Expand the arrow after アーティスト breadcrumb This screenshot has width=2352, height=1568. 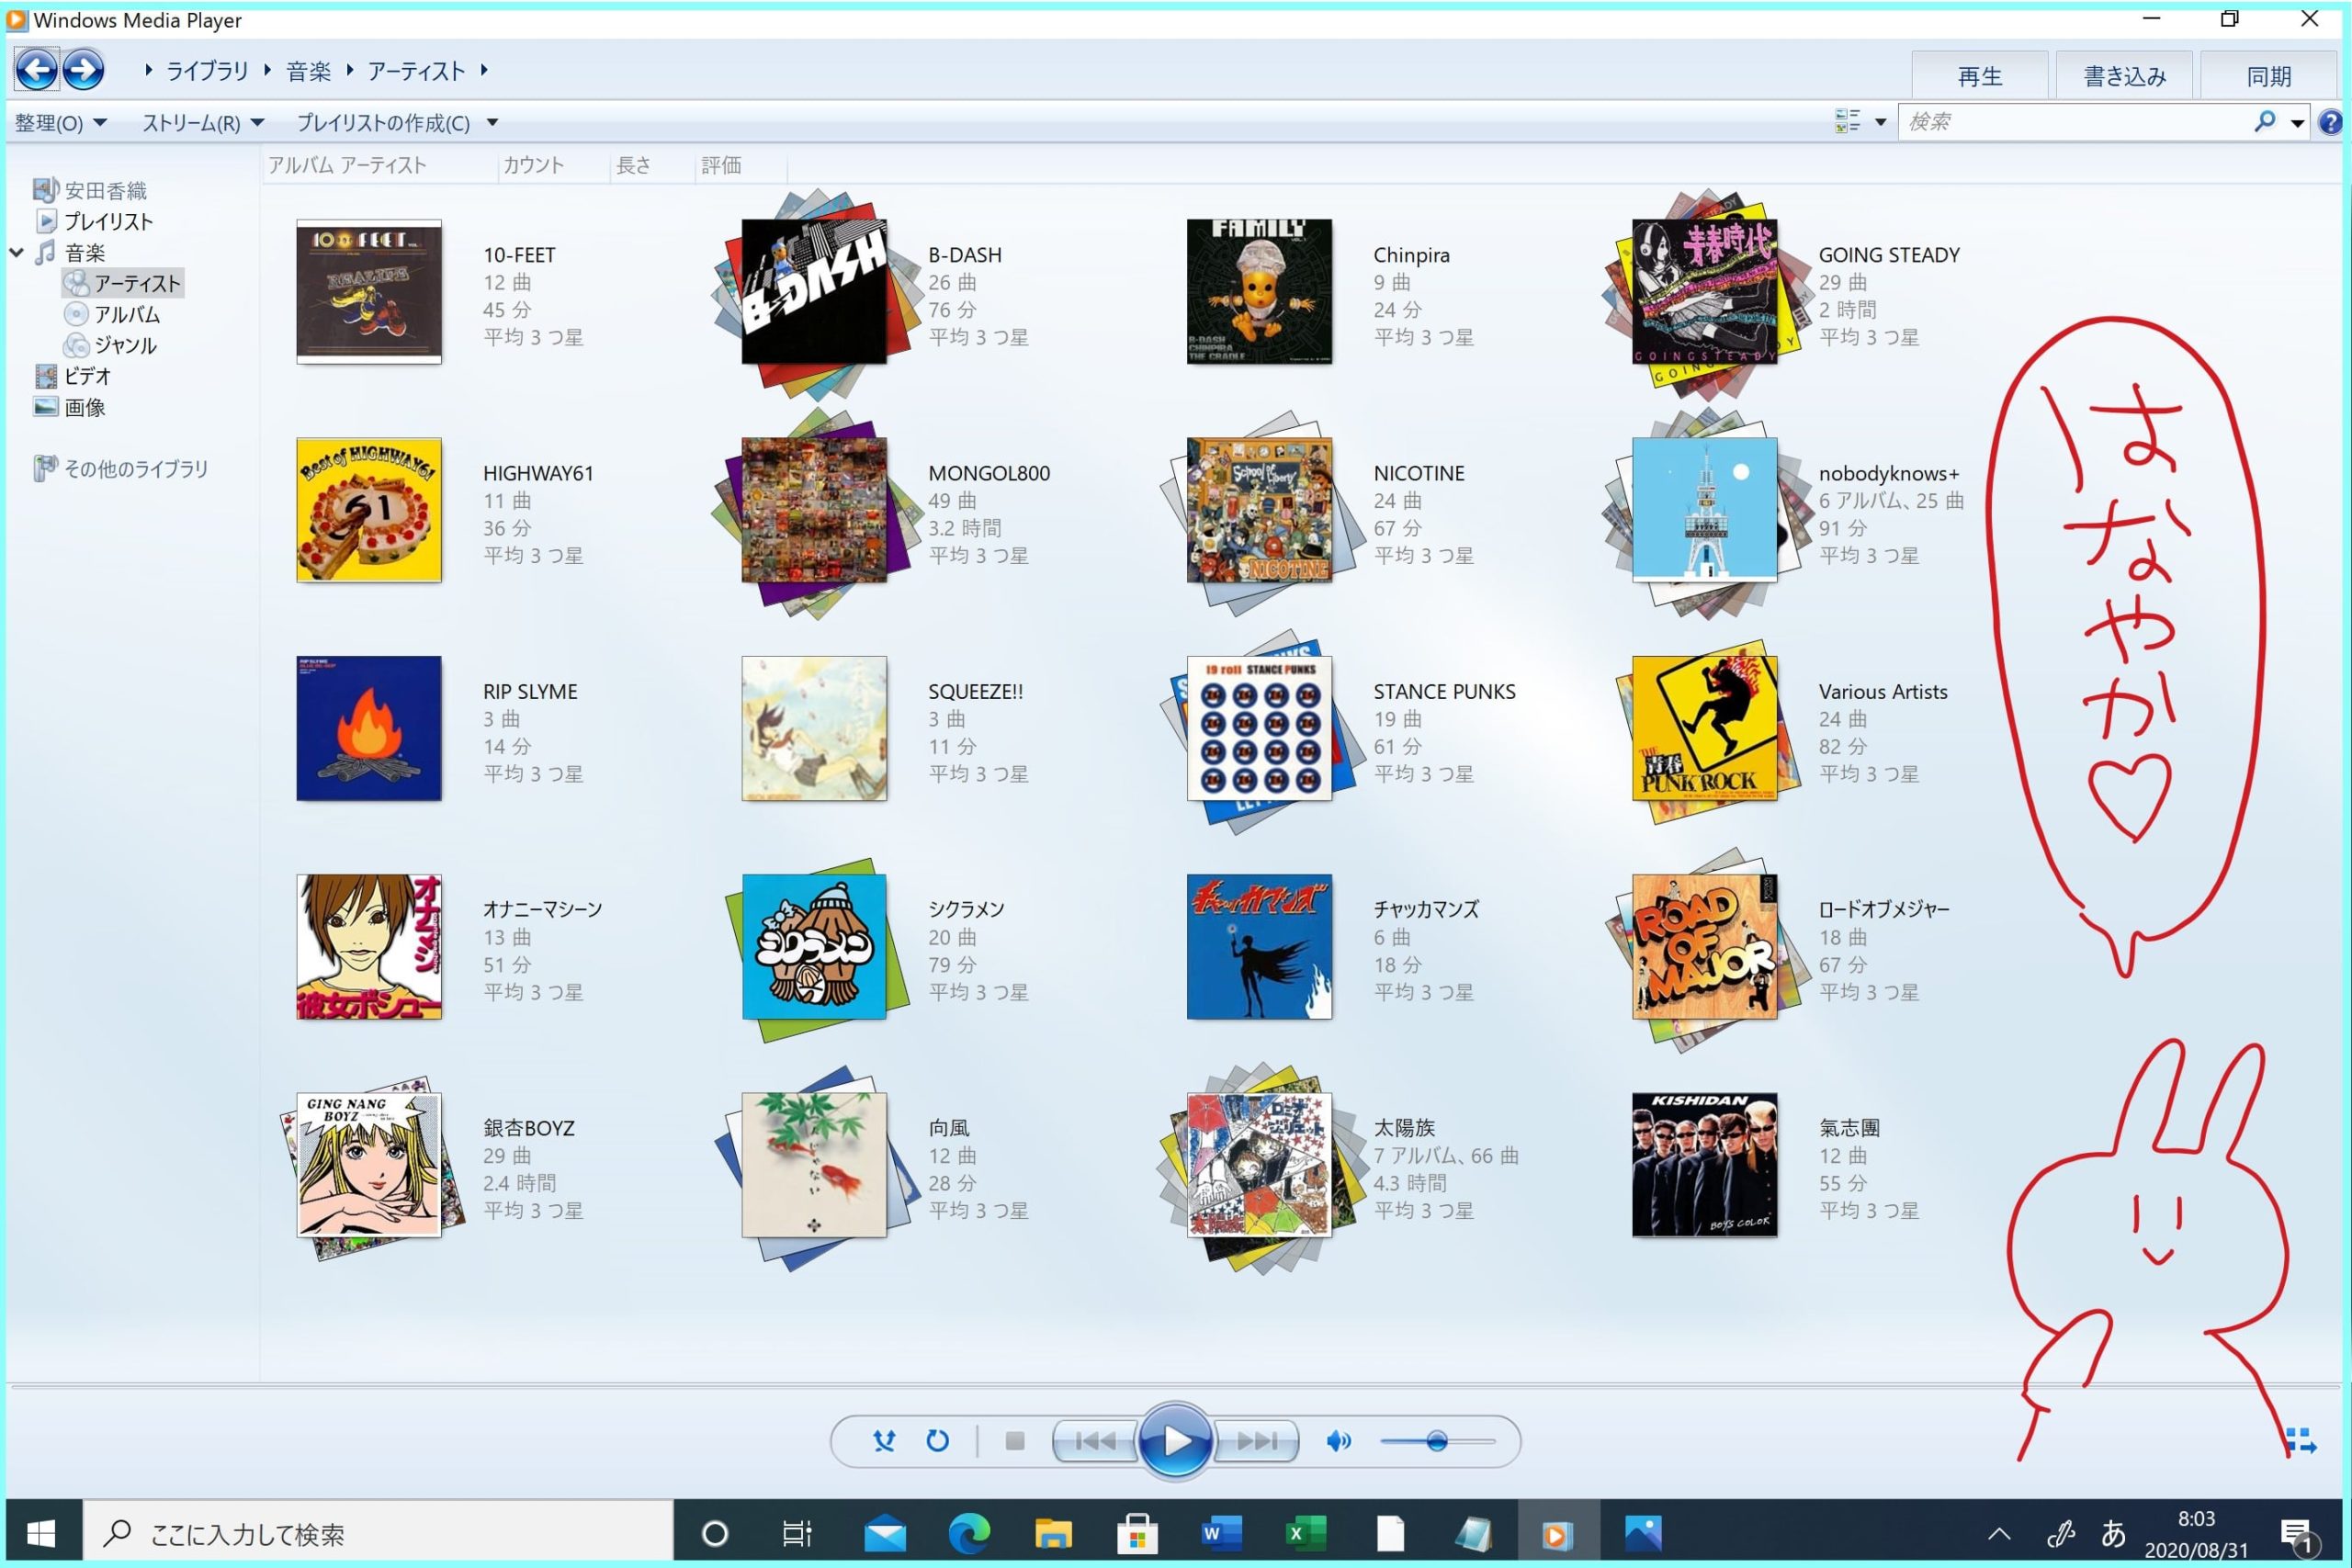(484, 70)
